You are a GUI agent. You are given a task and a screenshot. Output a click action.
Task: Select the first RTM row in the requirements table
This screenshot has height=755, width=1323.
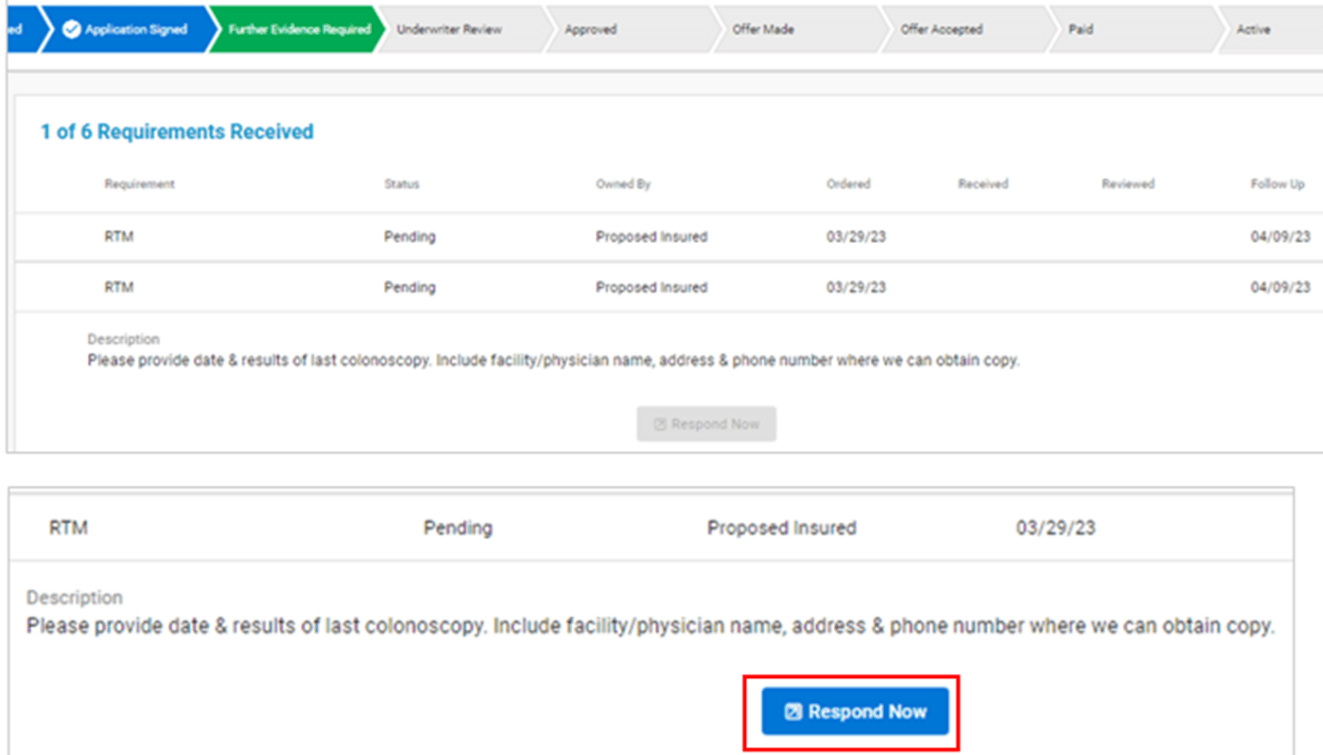point(119,237)
